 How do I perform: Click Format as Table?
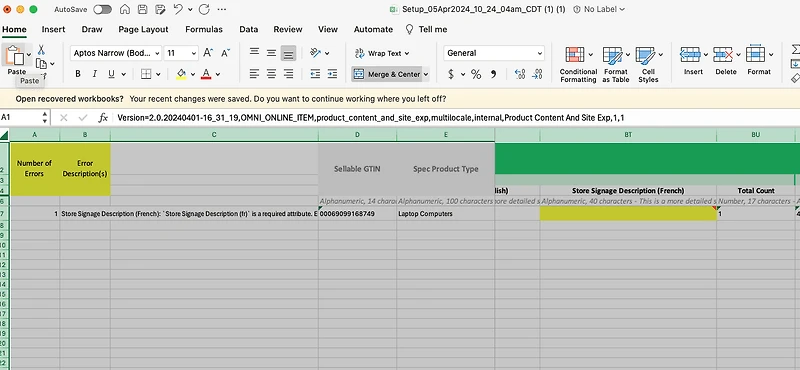pos(616,64)
